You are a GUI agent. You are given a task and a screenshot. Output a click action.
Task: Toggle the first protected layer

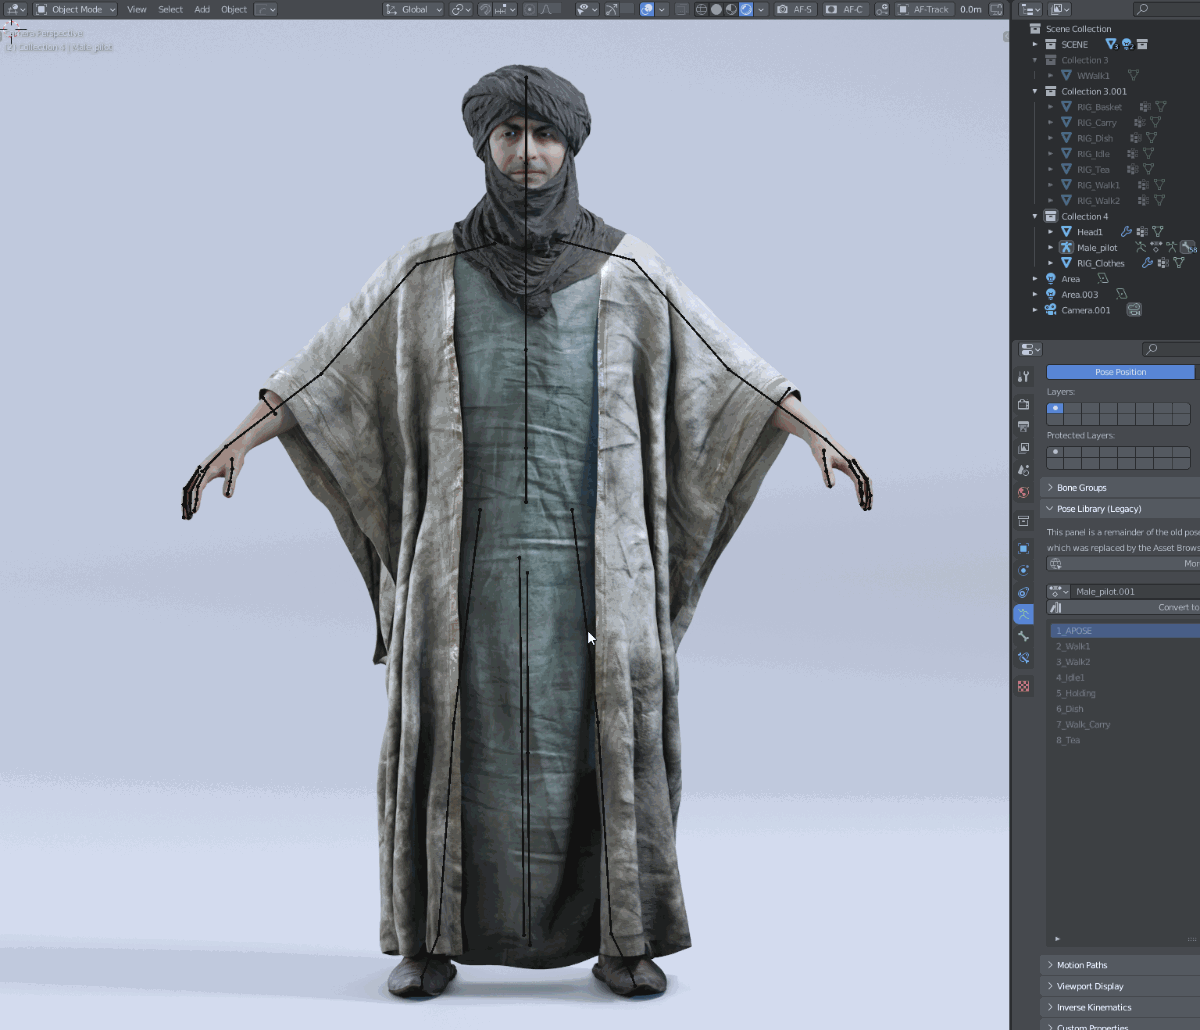[1055, 452]
